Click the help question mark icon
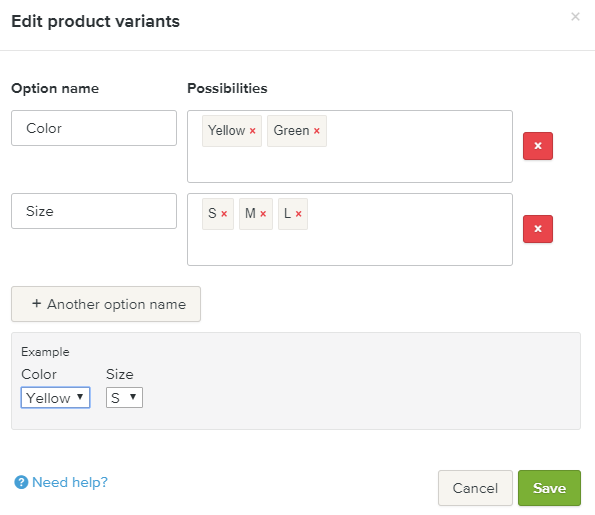 (x=21, y=482)
